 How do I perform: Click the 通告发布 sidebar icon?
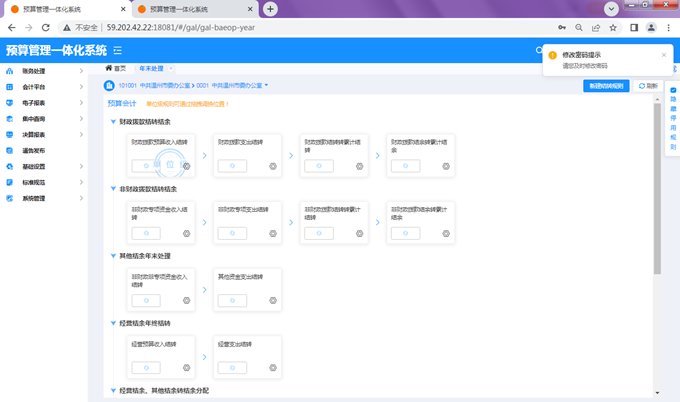click(10, 150)
